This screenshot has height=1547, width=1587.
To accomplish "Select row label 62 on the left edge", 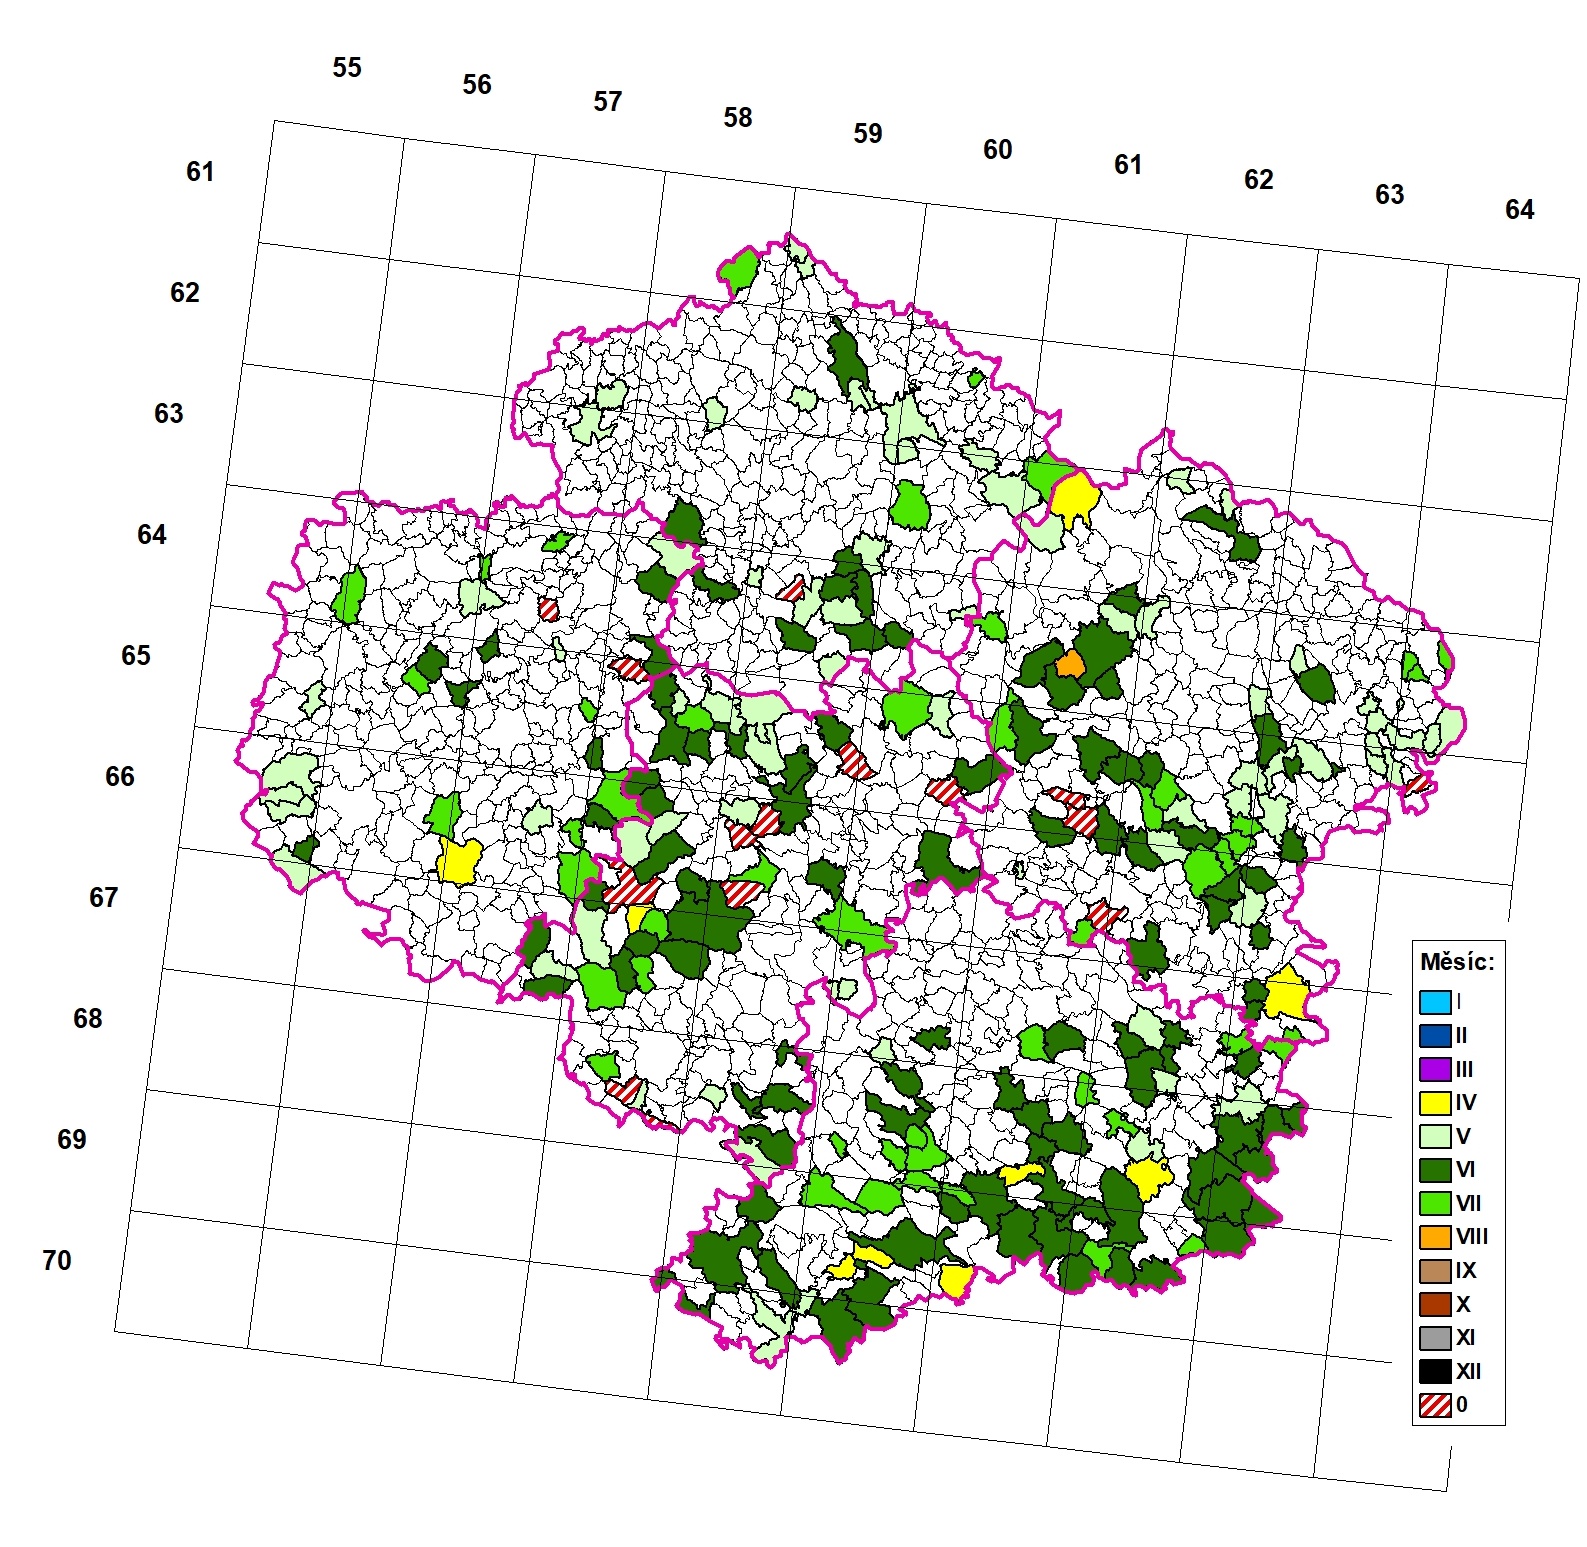I will tap(185, 293).
